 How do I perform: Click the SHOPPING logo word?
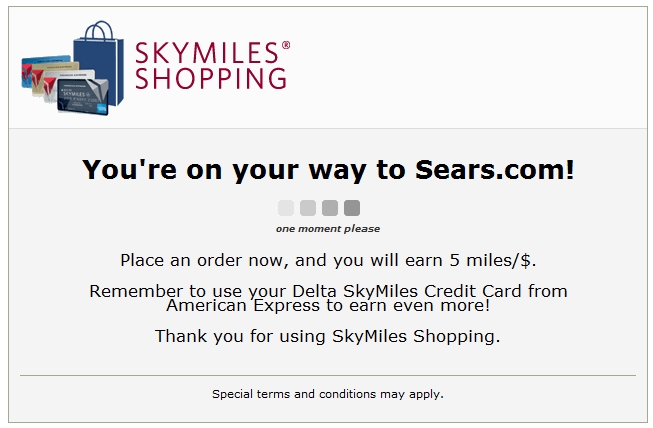tap(210, 78)
